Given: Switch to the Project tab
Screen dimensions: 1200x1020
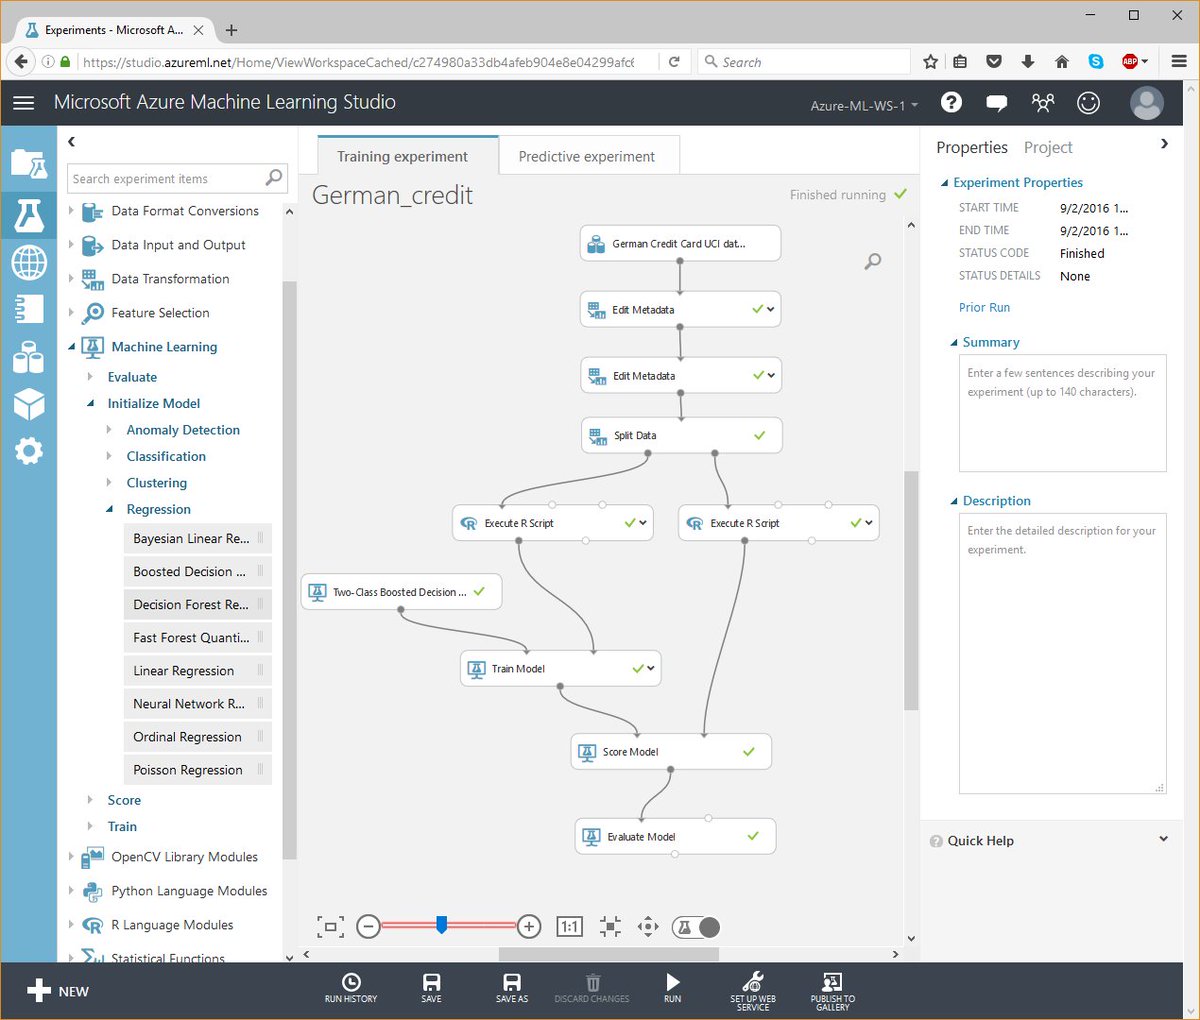Looking at the screenshot, I should pos(1048,147).
